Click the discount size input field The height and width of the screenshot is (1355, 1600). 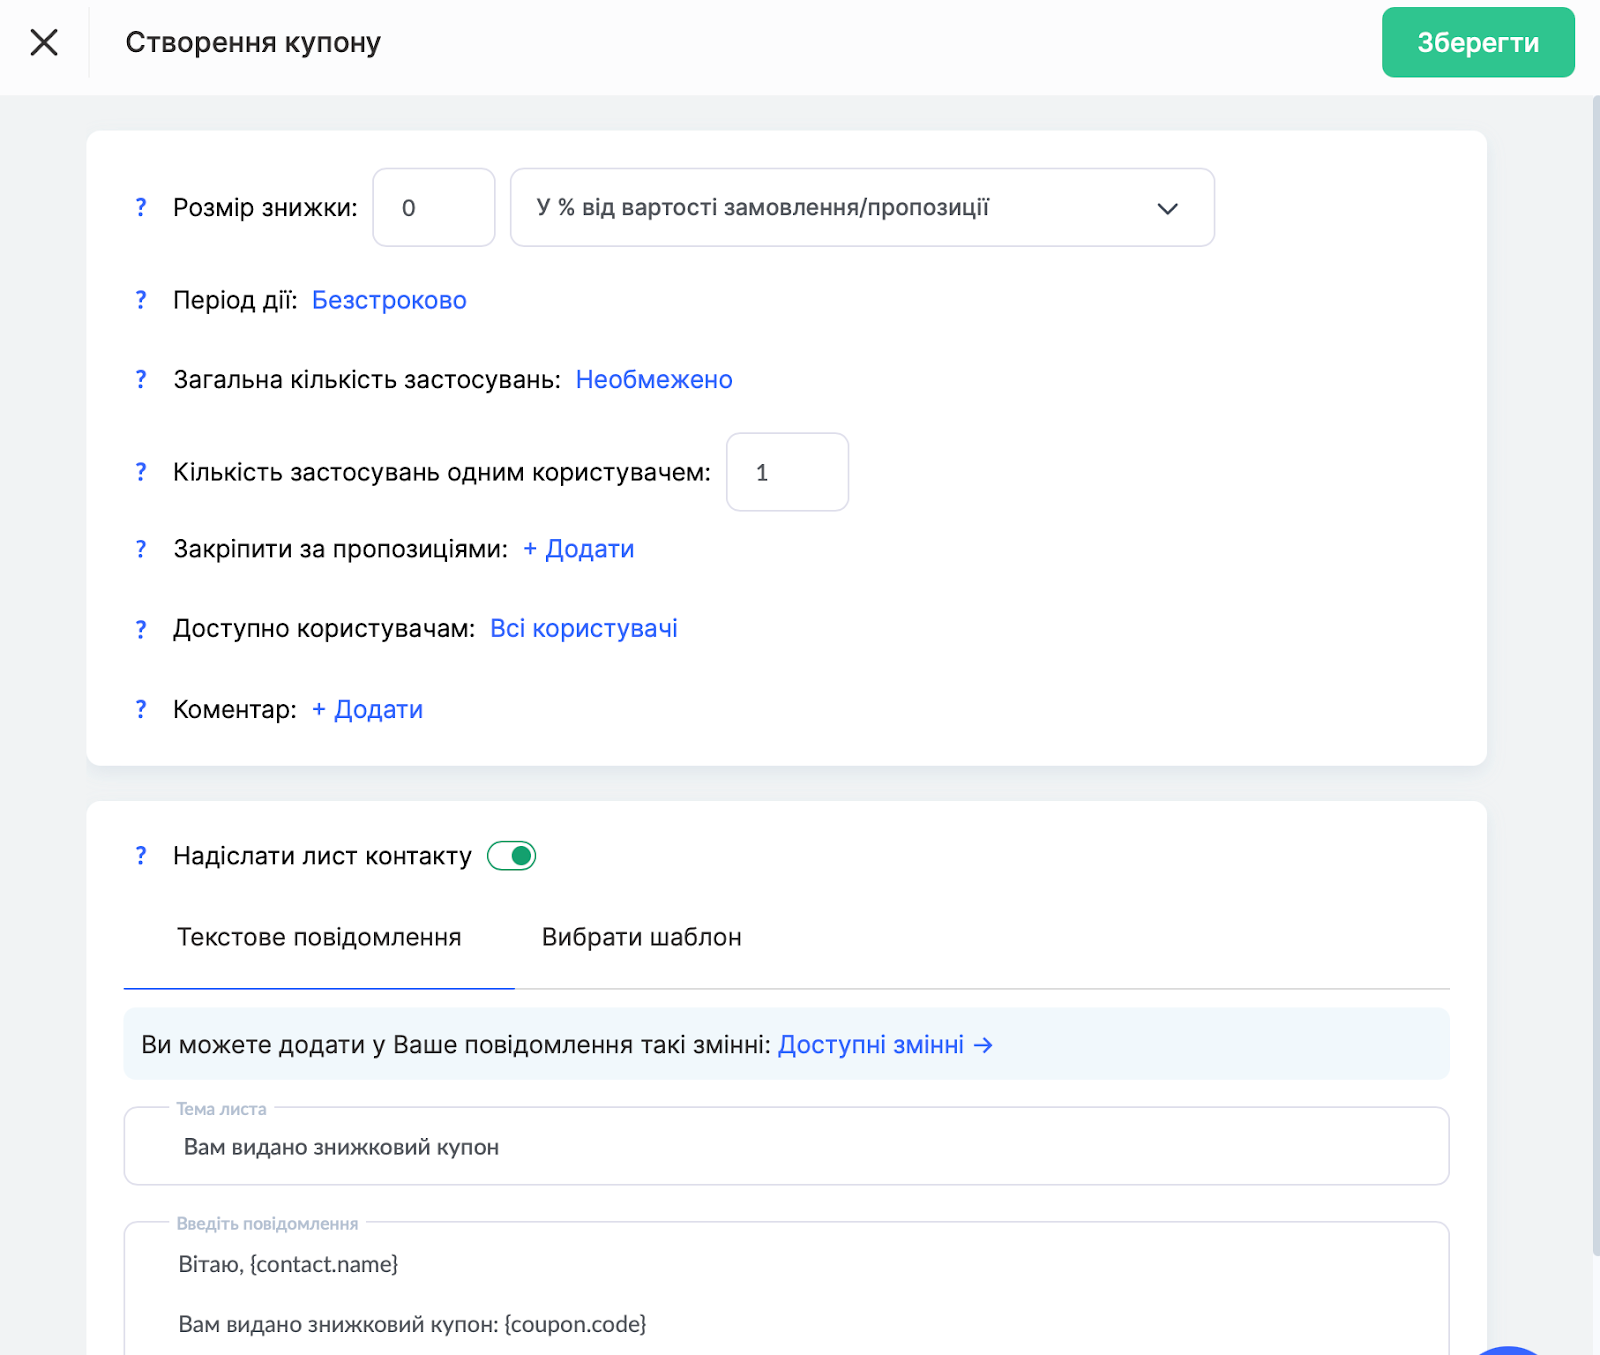pyautogui.click(x=433, y=208)
